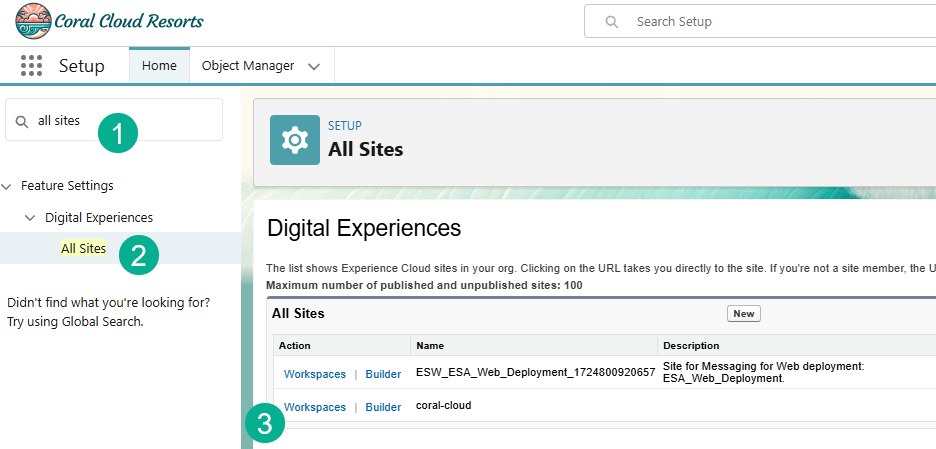This screenshot has width=936, height=449.
Task: Expand the Object Manager dropdown arrow
Action: pos(314,67)
